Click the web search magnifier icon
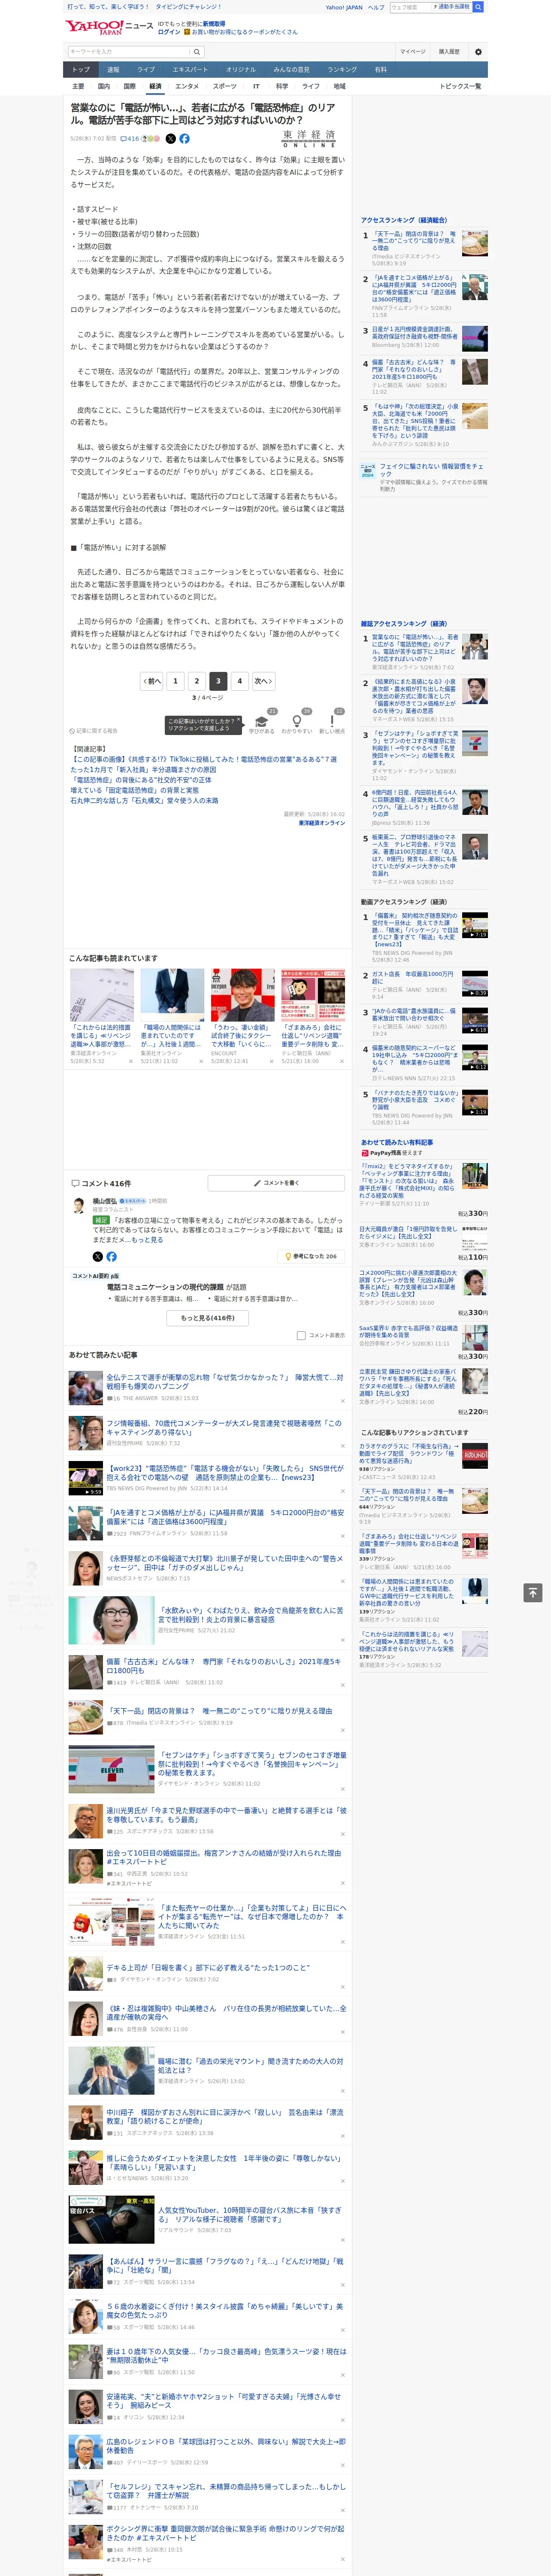This screenshot has width=551, height=2576. [x=478, y=7]
